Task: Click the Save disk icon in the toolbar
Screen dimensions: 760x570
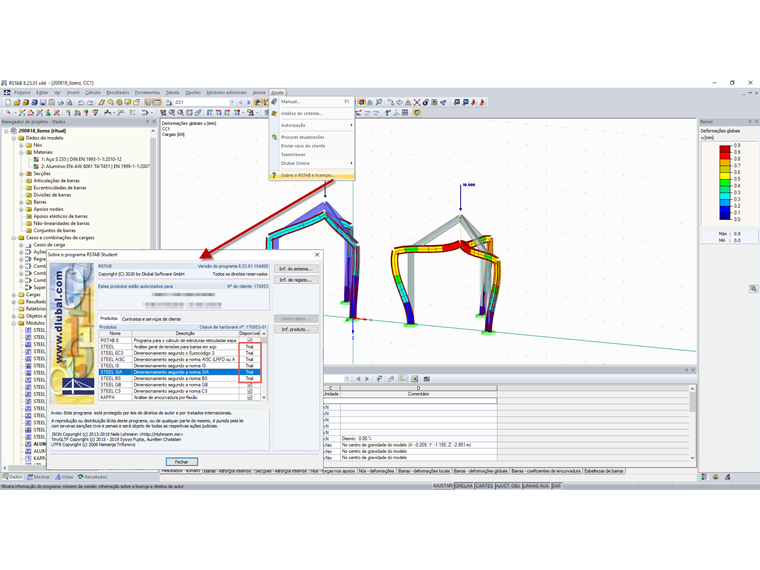Action: [x=43, y=102]
